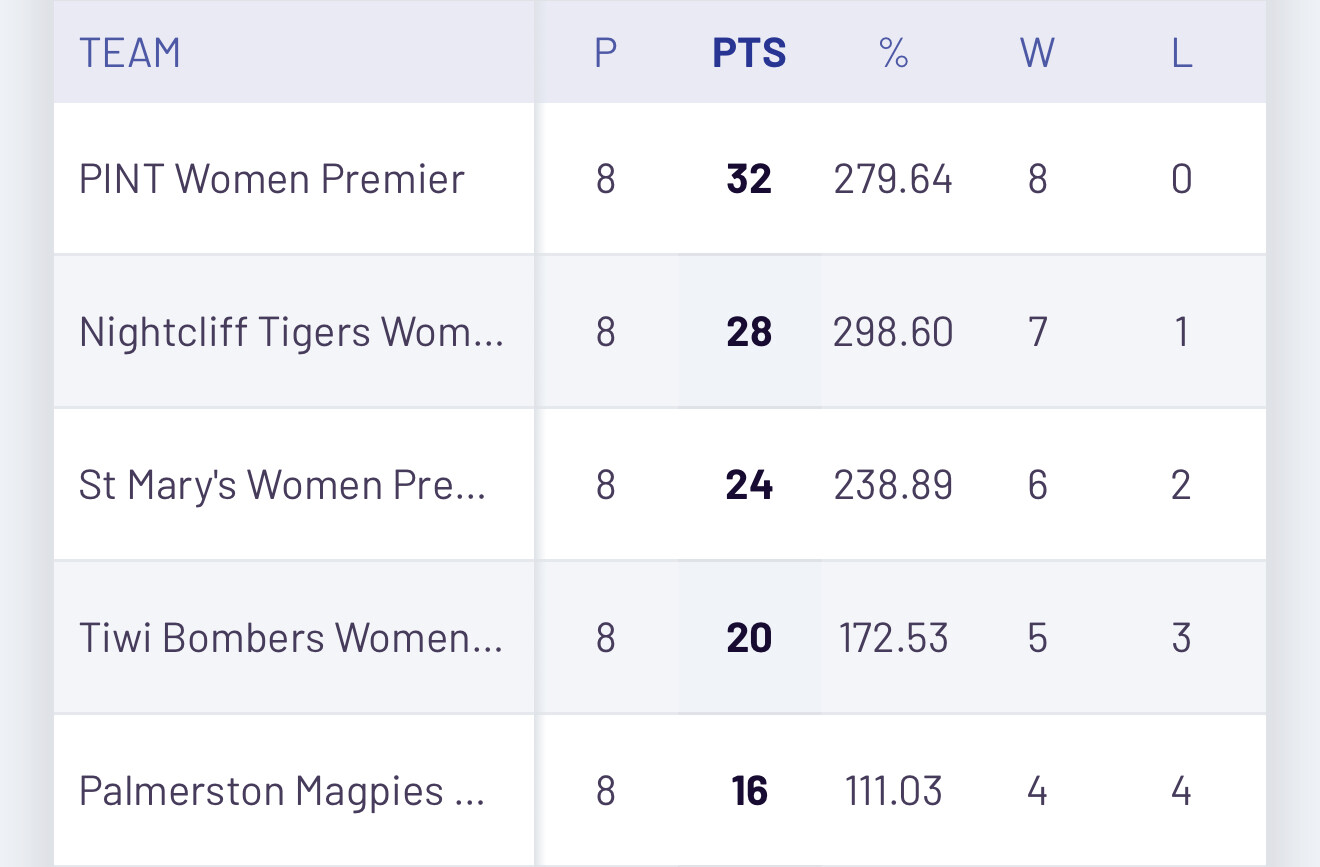Click PINT's 279.64 percentage cell

pyautogui.click(x=893, y=180)
